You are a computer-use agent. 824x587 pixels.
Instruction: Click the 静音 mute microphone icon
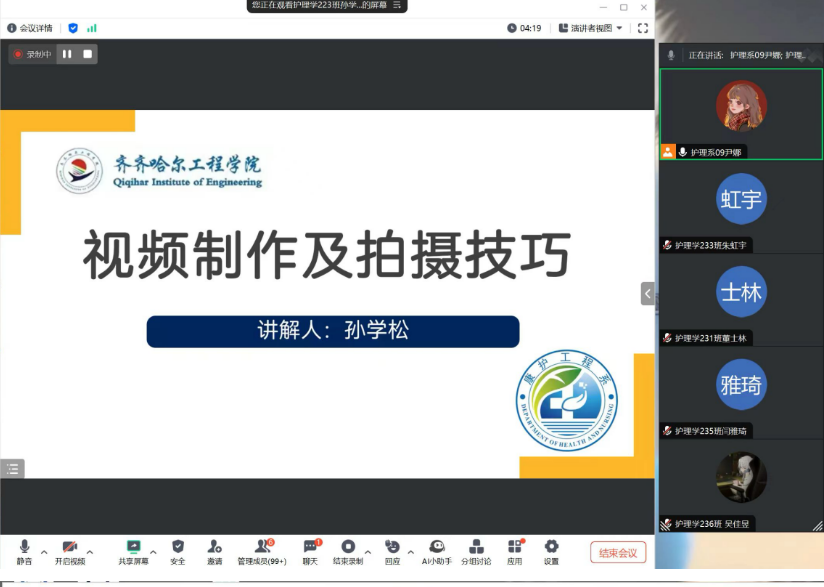pos(24,547)
